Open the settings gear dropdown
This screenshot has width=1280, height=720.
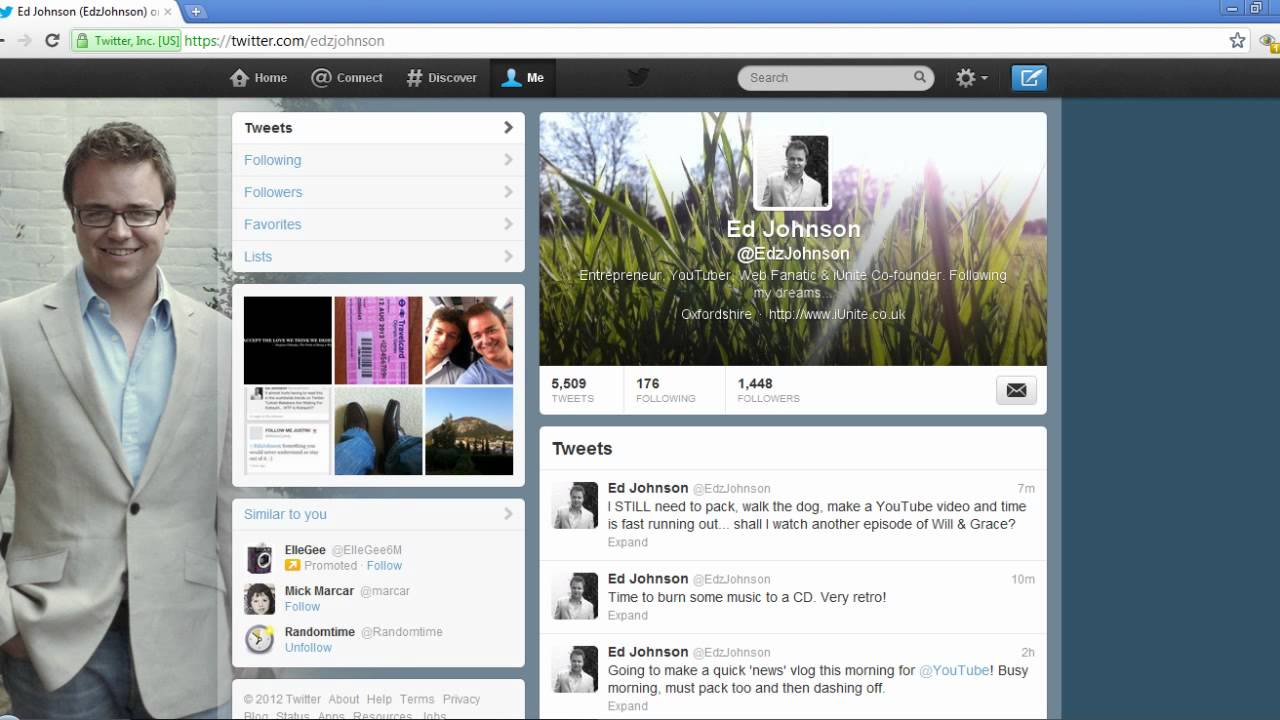pyautogui.click(x=971, y=78)
